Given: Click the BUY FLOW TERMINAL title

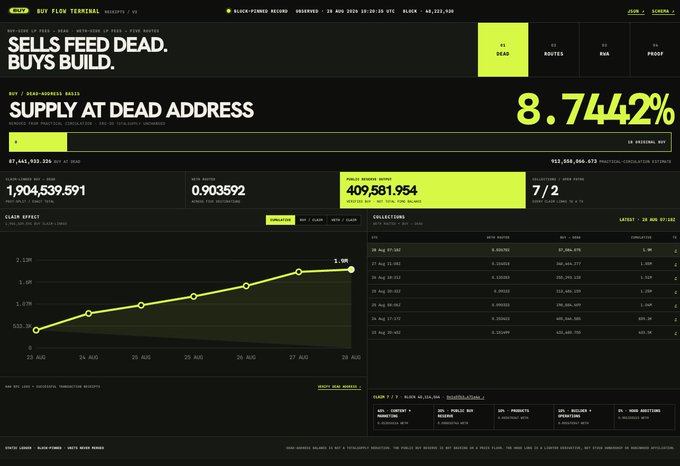Looking at the screenshot, I should click(68, 11).
